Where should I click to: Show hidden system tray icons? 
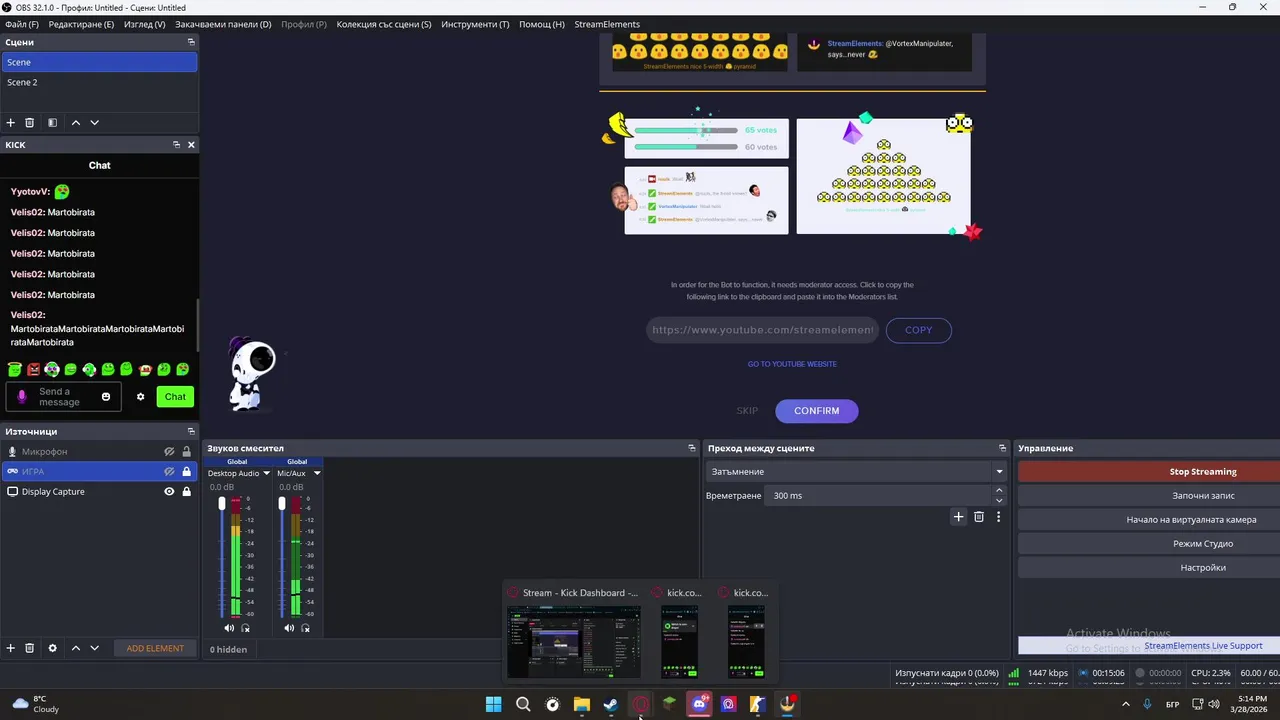click(1126, 704)
